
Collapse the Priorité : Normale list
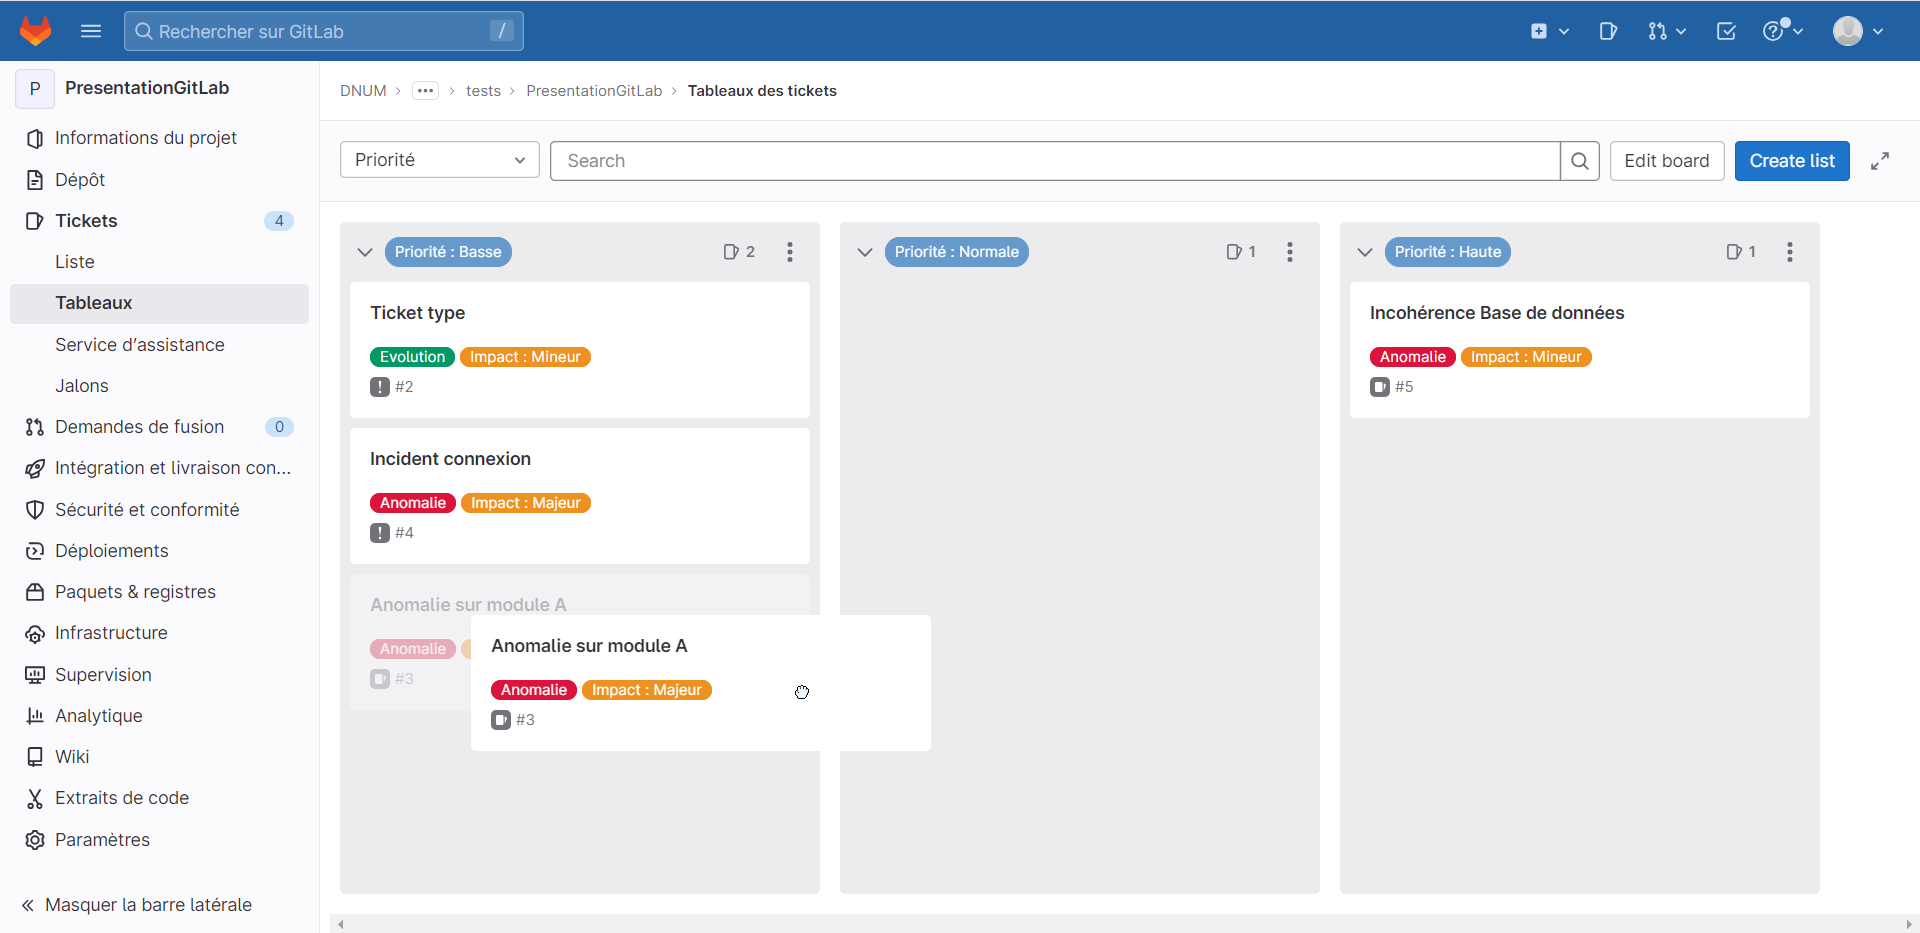pos(865,252)
